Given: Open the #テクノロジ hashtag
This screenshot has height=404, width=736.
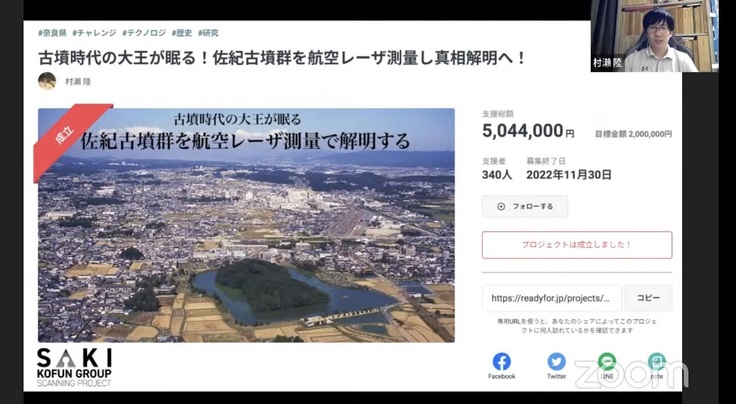Looking at the screenshot, I should click(x=144, y=33).
